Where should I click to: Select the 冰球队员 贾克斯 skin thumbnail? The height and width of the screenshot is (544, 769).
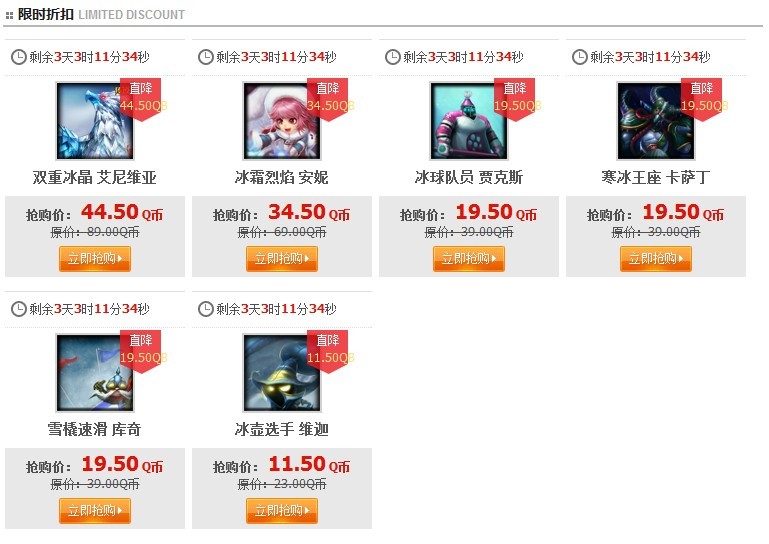tap(469, 121)
